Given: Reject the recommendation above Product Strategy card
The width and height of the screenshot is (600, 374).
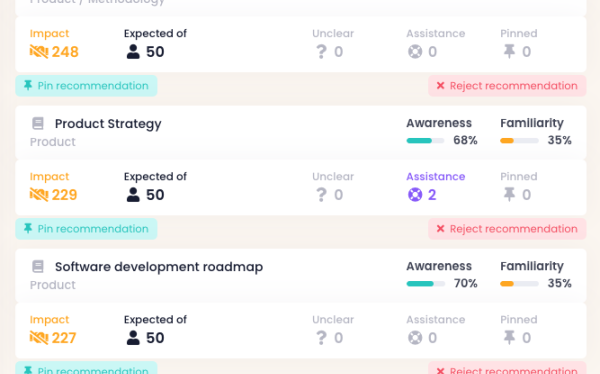Looking at the screenshot, I should 507,86.
